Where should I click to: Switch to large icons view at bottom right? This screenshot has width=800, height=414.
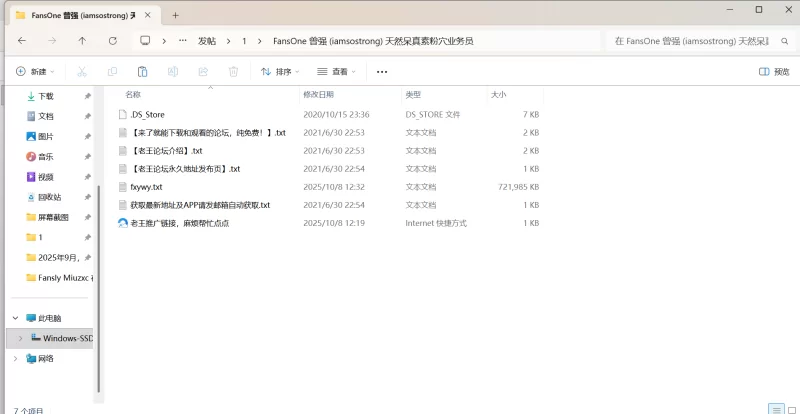tap(790, 409)
